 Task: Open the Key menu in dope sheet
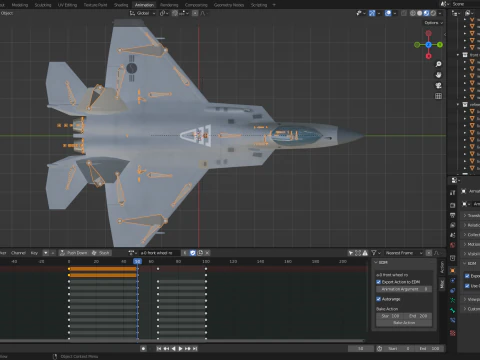click(x=34, y=253)
